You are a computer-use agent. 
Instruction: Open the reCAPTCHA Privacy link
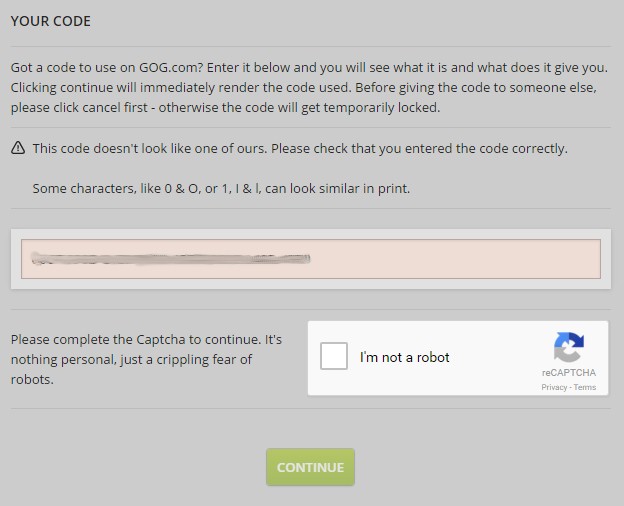pos(554,387)
